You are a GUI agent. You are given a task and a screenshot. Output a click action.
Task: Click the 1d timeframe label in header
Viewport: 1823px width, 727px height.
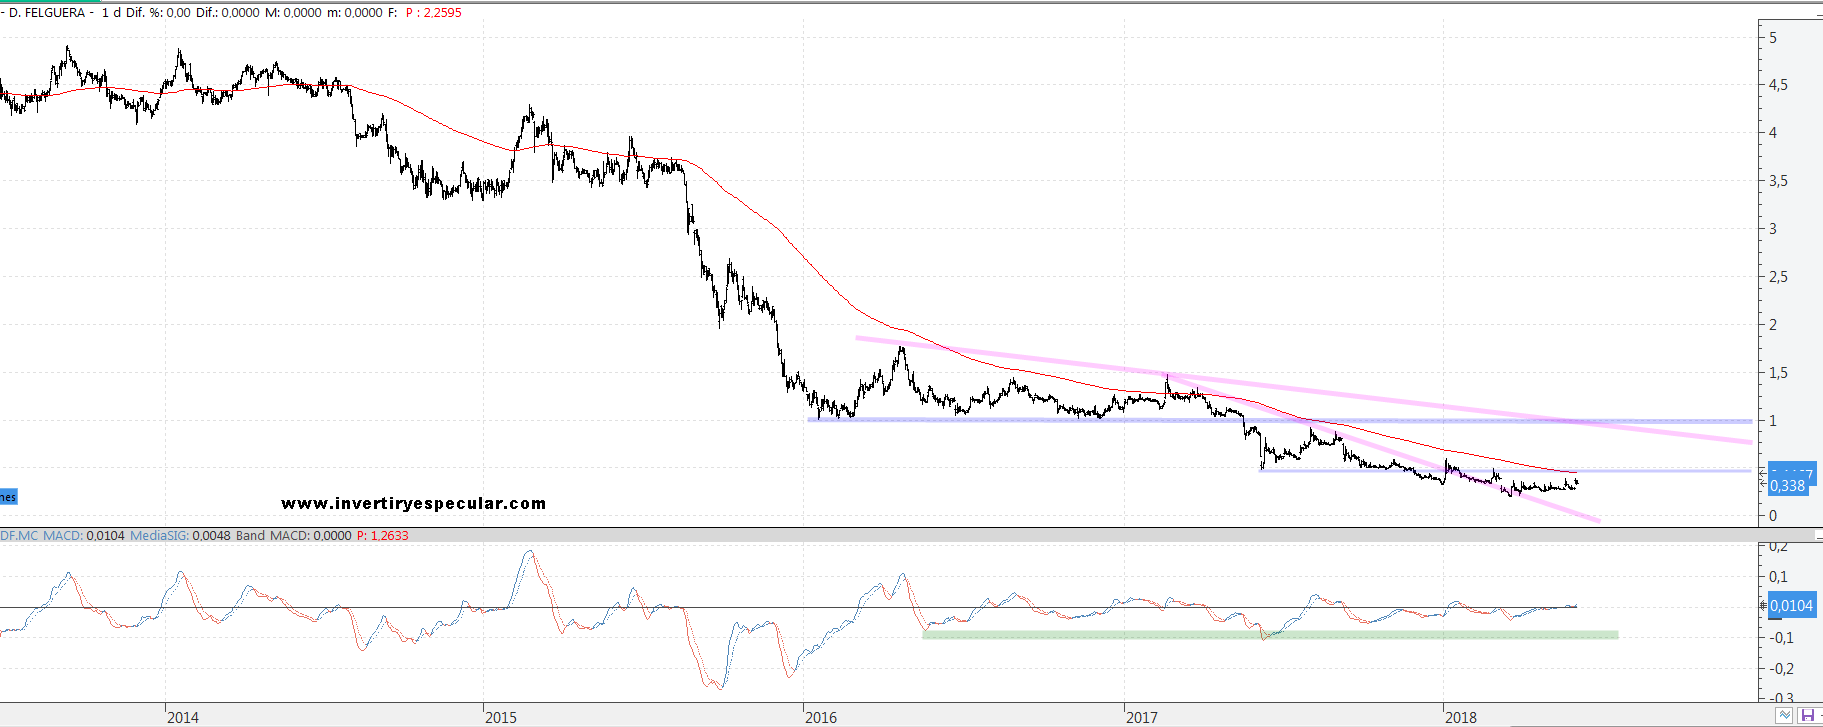coord(111,13)
